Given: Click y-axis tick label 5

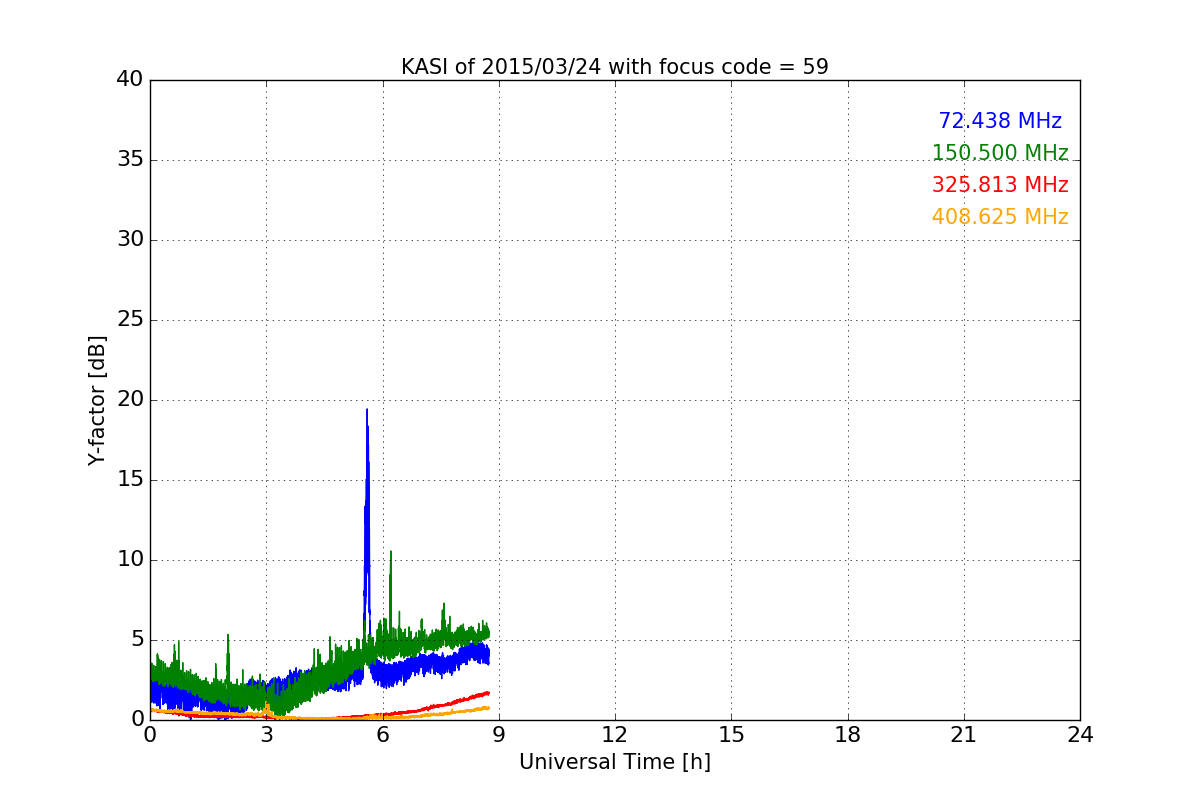Looking at the screenshot, I should coord(136,640).
